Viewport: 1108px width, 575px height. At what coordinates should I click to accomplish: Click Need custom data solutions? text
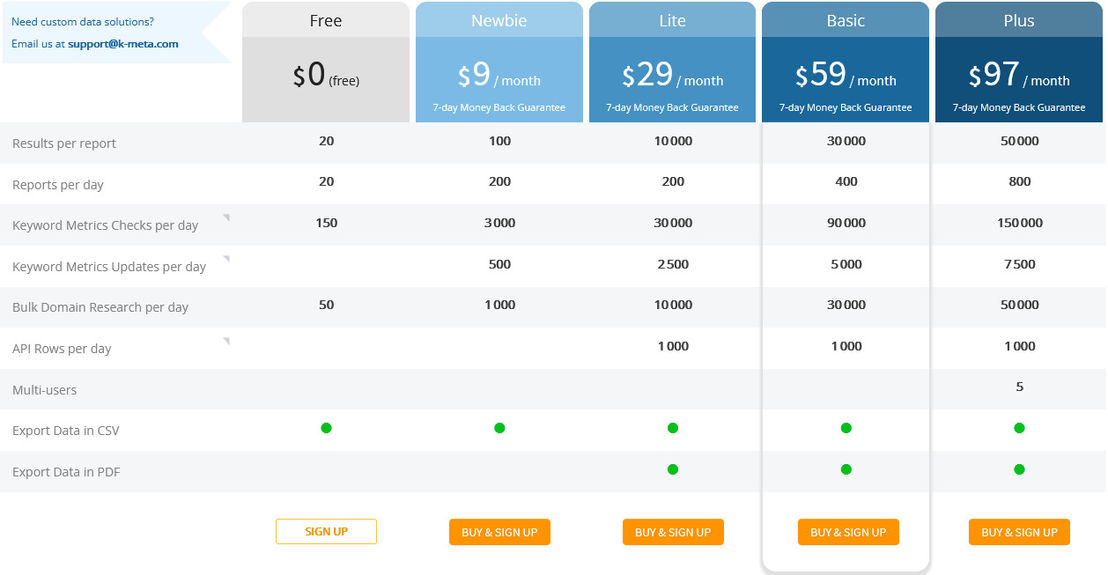tap(83, 22)
